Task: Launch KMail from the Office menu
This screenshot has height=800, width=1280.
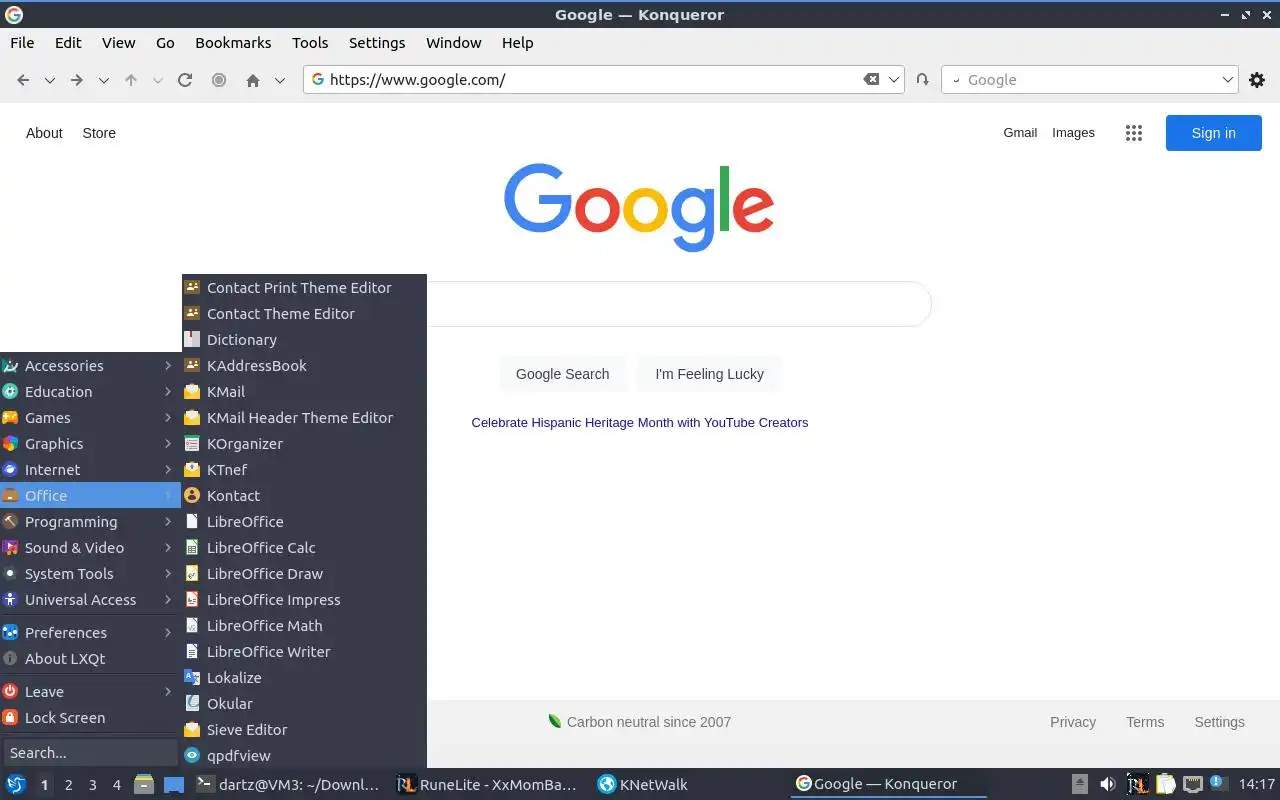Action: pos(304,392)
